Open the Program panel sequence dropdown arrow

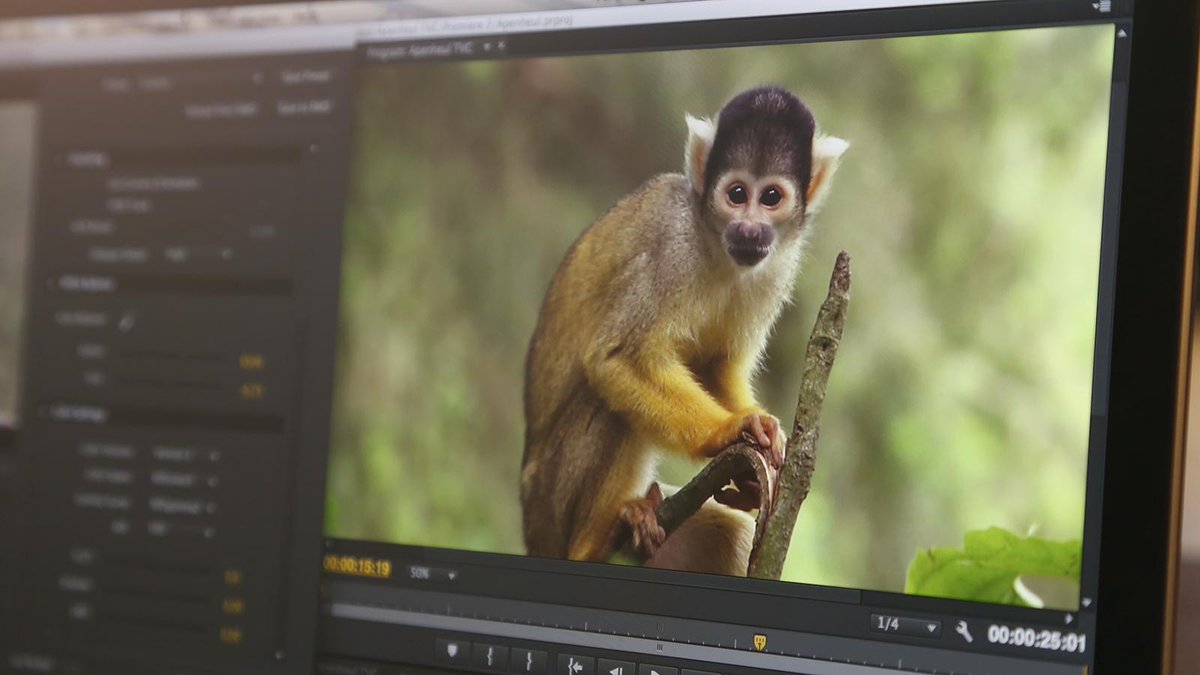[486, 47]
